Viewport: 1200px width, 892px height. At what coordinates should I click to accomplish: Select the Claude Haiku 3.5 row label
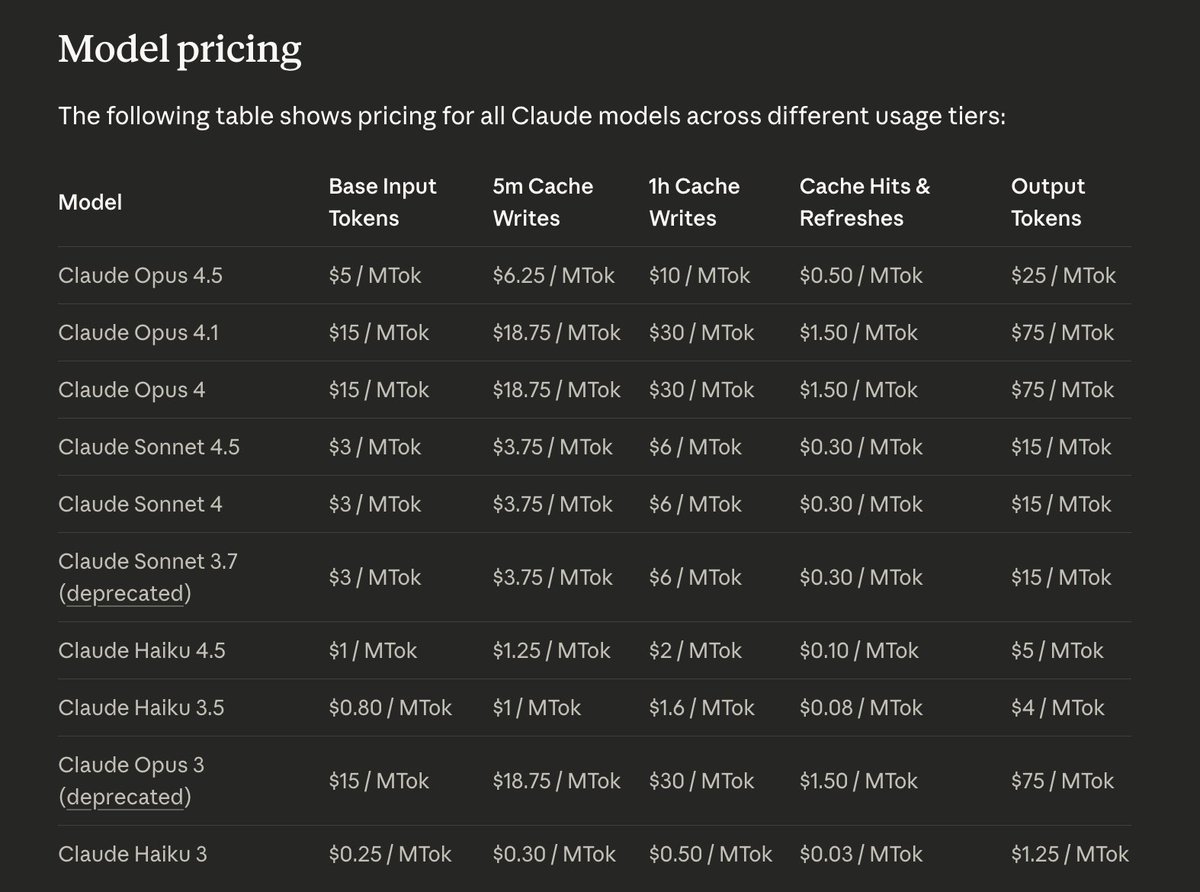[141, 708]
